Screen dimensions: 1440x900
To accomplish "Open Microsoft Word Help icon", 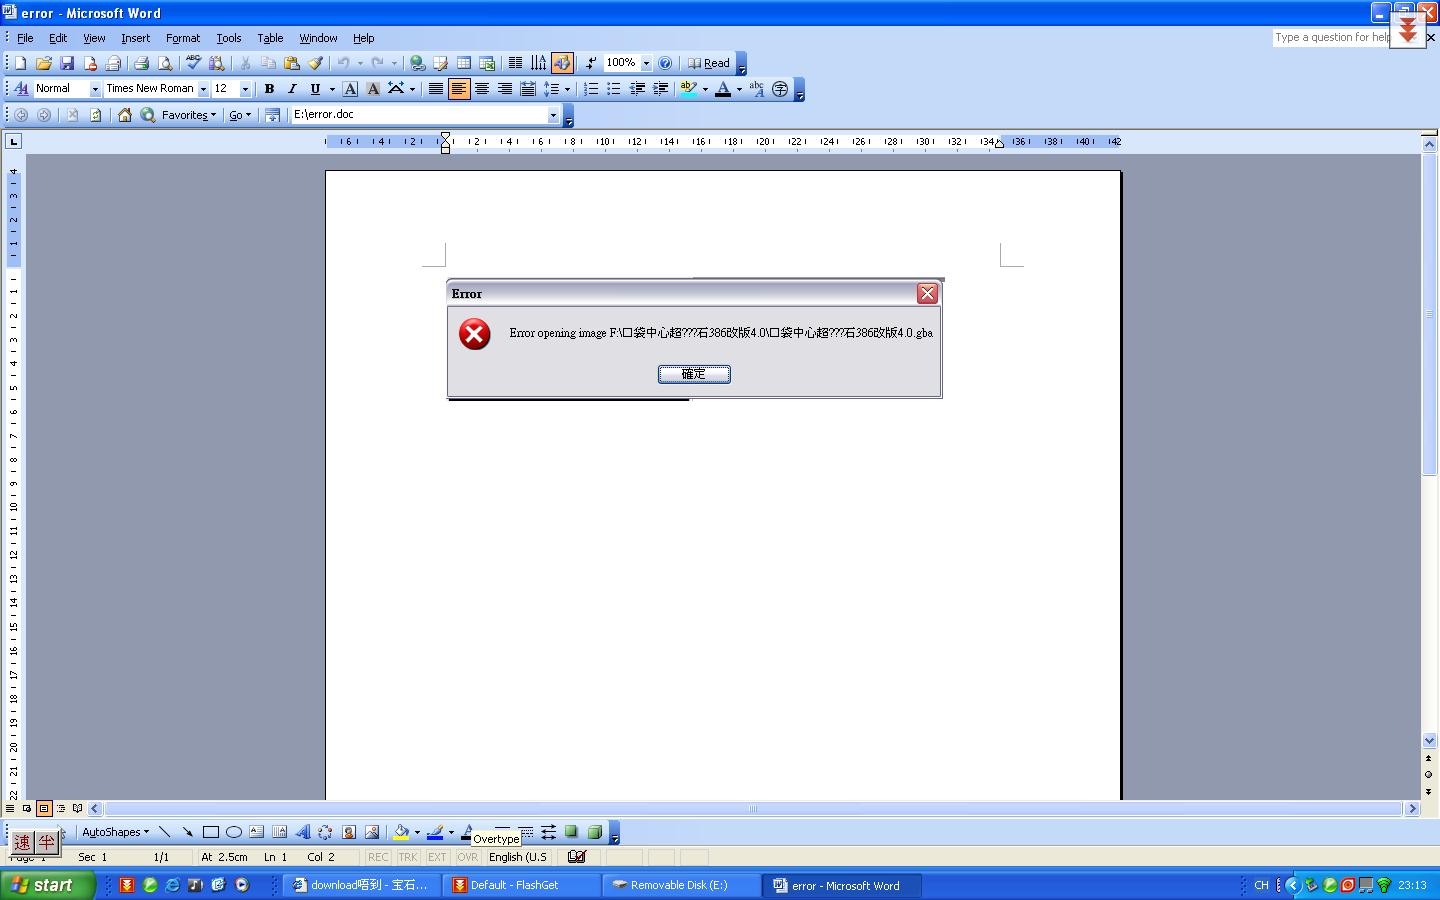I will (x=665, y=63).
